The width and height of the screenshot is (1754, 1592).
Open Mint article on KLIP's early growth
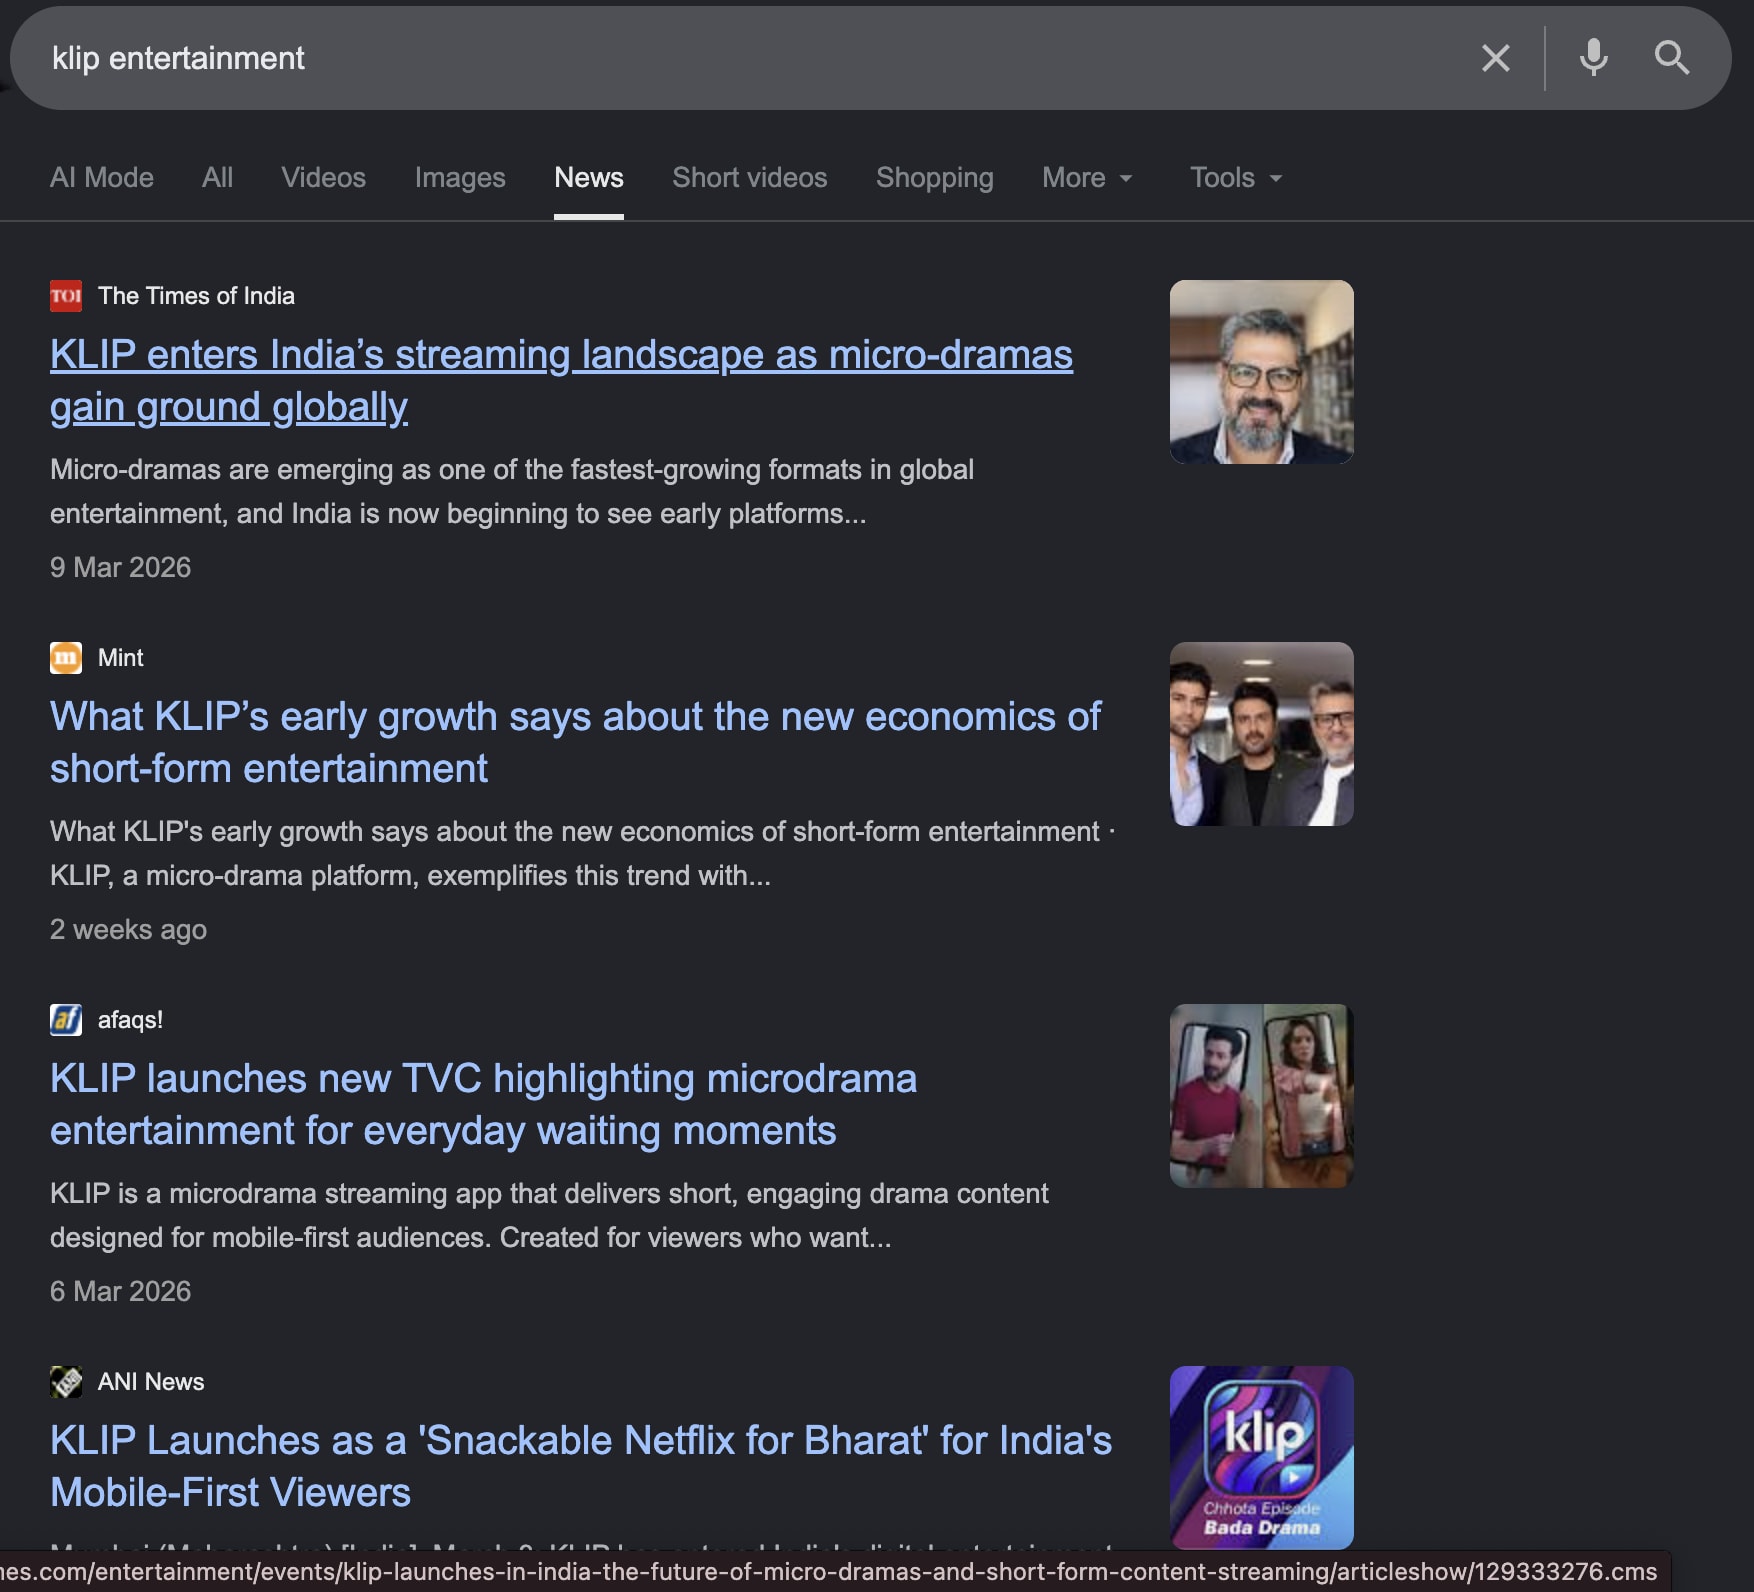(575, 743)
